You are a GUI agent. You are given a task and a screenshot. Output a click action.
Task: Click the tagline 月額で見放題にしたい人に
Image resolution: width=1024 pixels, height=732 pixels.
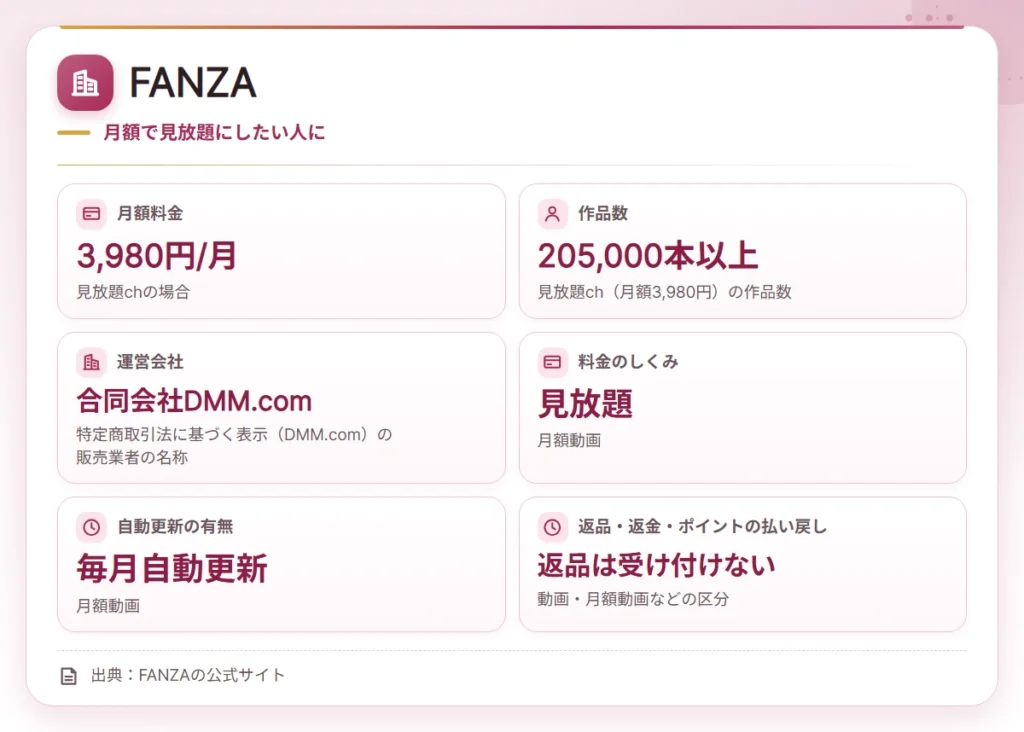coord(214,133)
